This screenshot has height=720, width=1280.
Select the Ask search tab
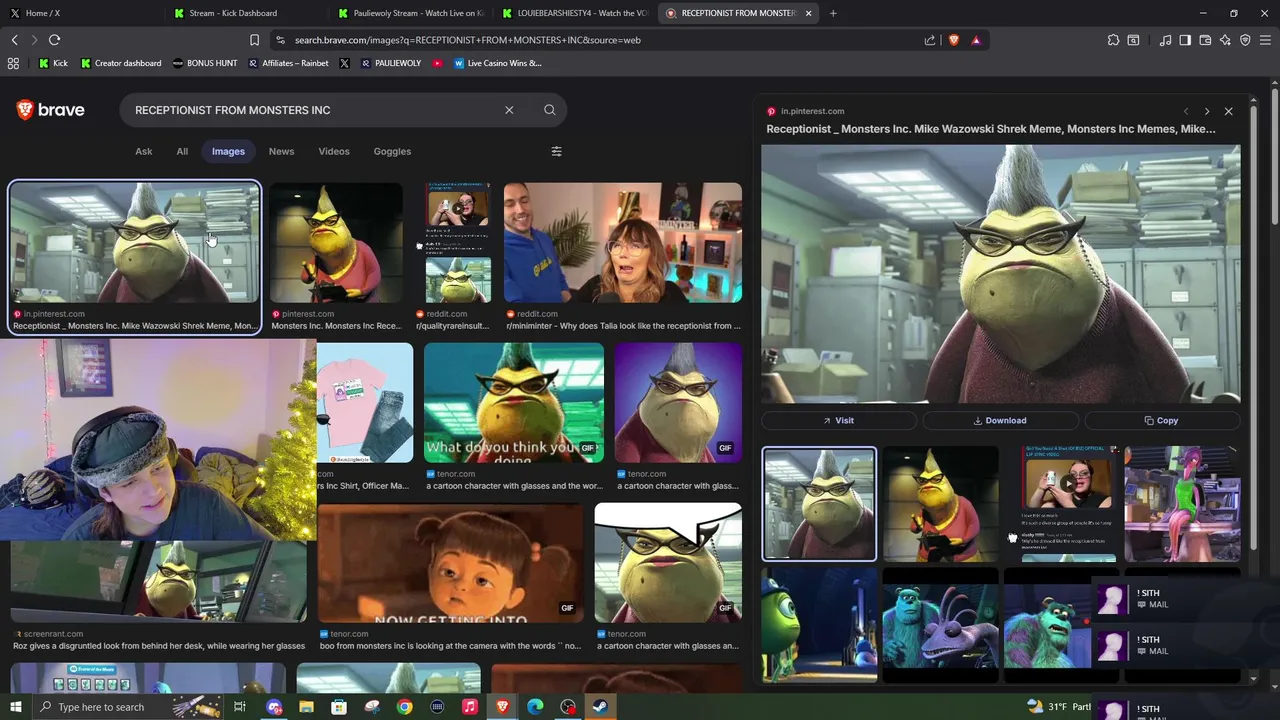tap(144, 151)
